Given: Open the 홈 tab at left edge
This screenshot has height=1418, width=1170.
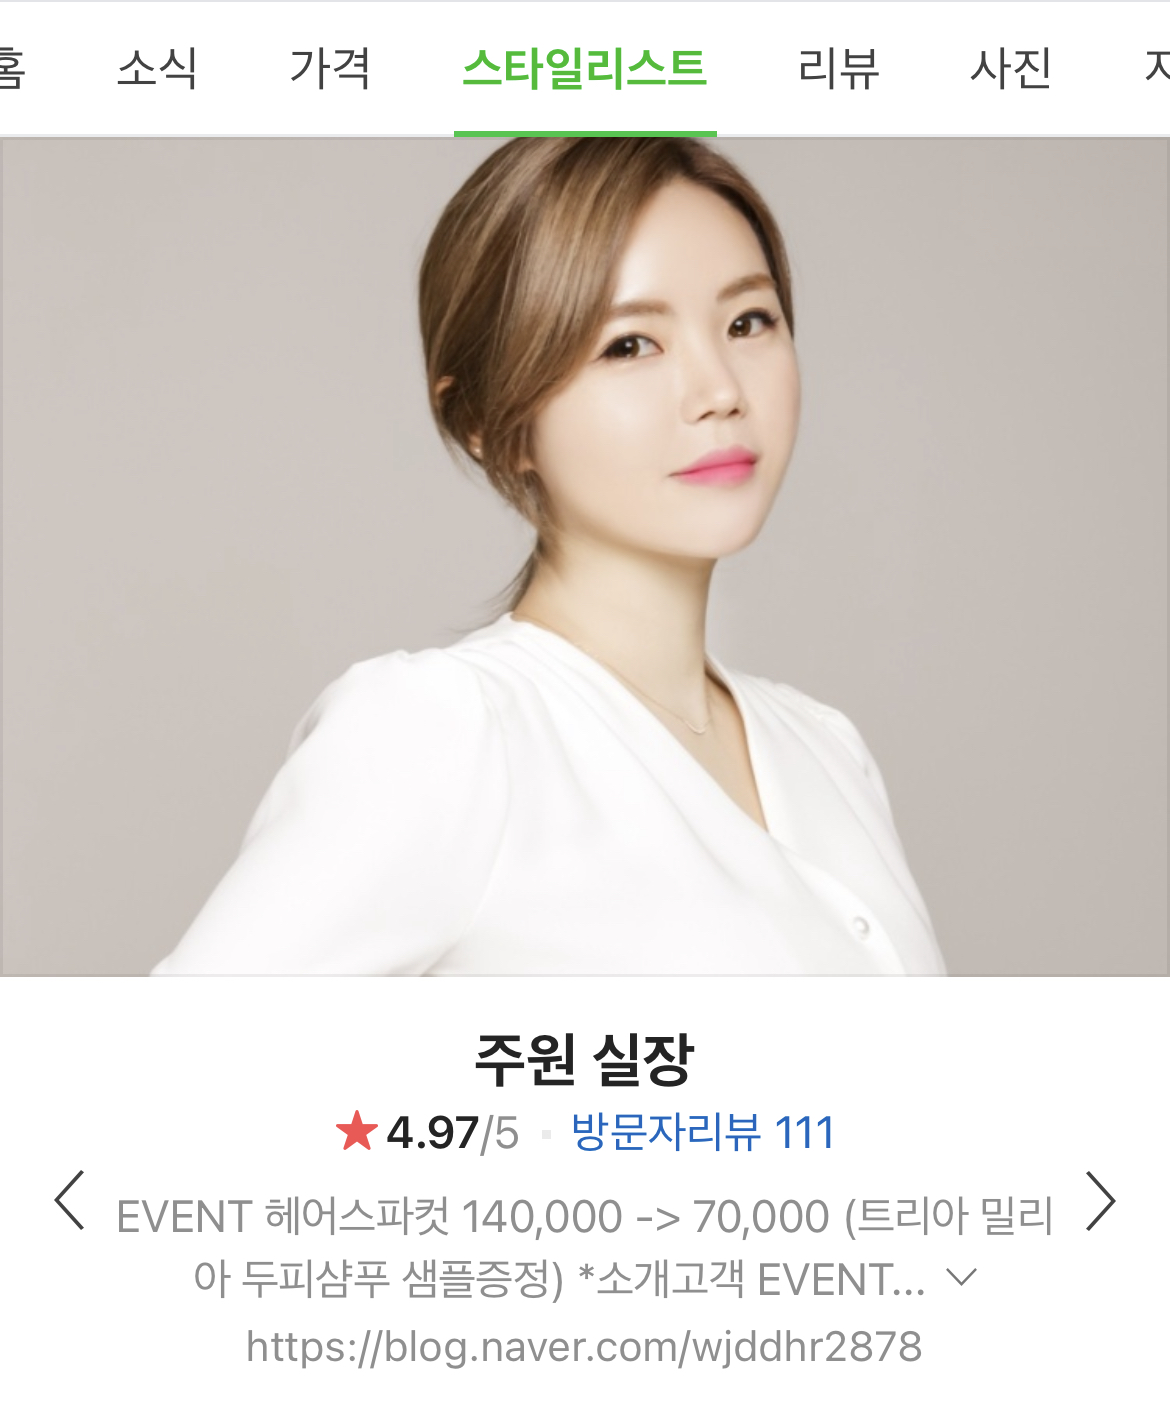Looking at the screenshot, I should click(x=12, y=68).
